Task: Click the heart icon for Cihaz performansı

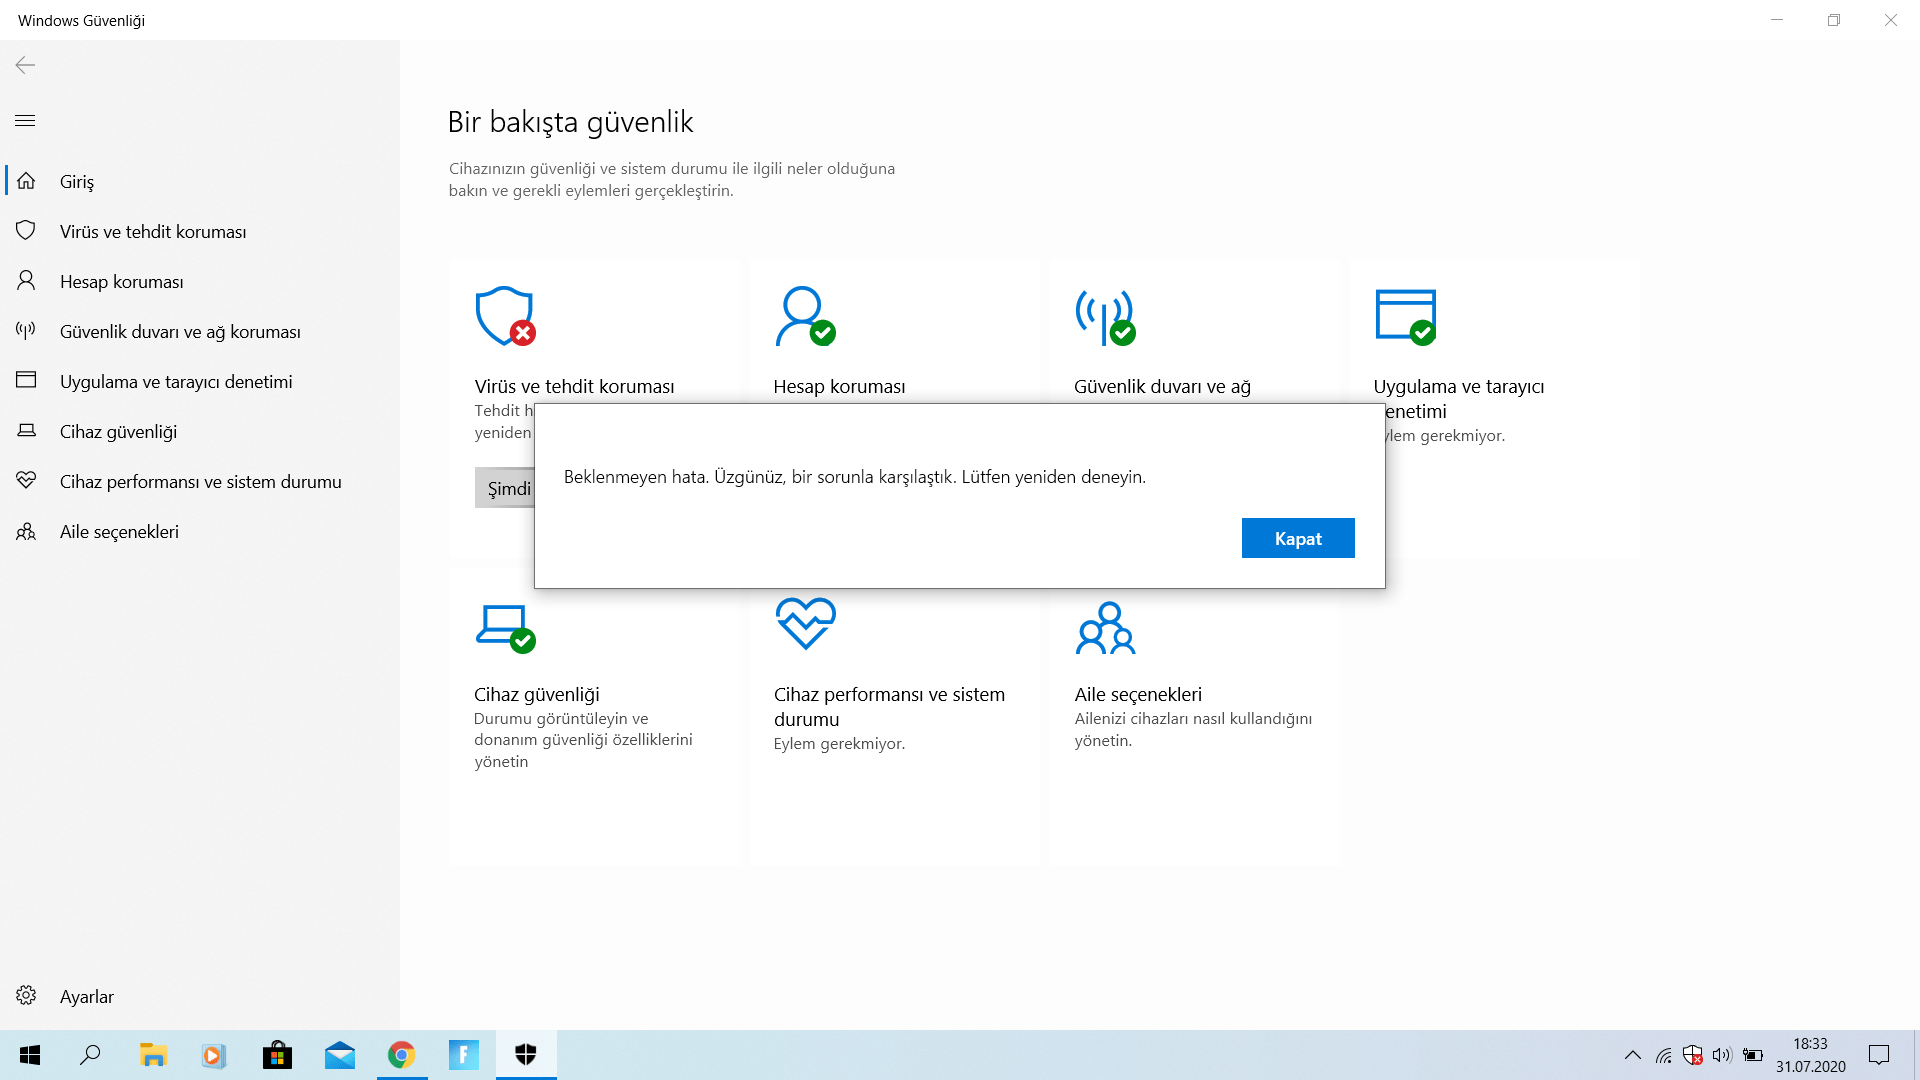Action: (26, 481)
